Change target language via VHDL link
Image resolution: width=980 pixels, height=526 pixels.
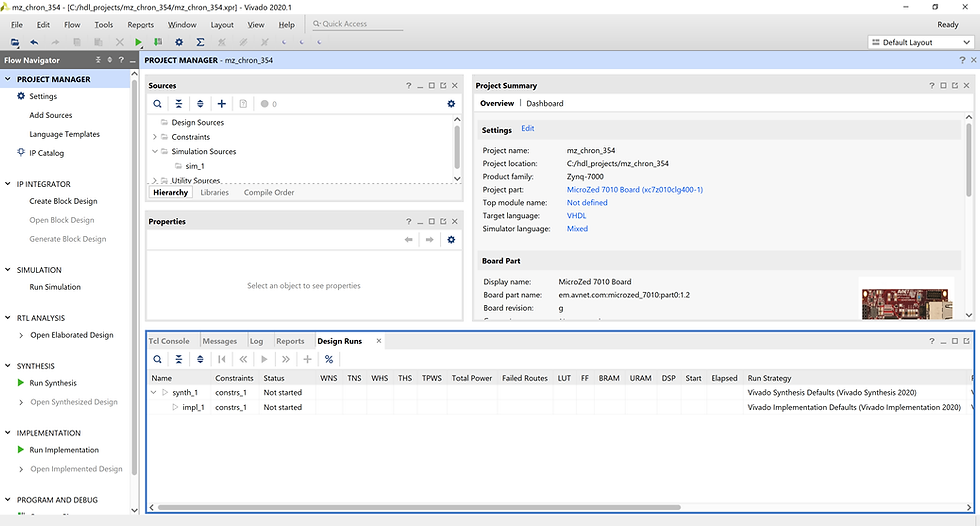point(576,216)
